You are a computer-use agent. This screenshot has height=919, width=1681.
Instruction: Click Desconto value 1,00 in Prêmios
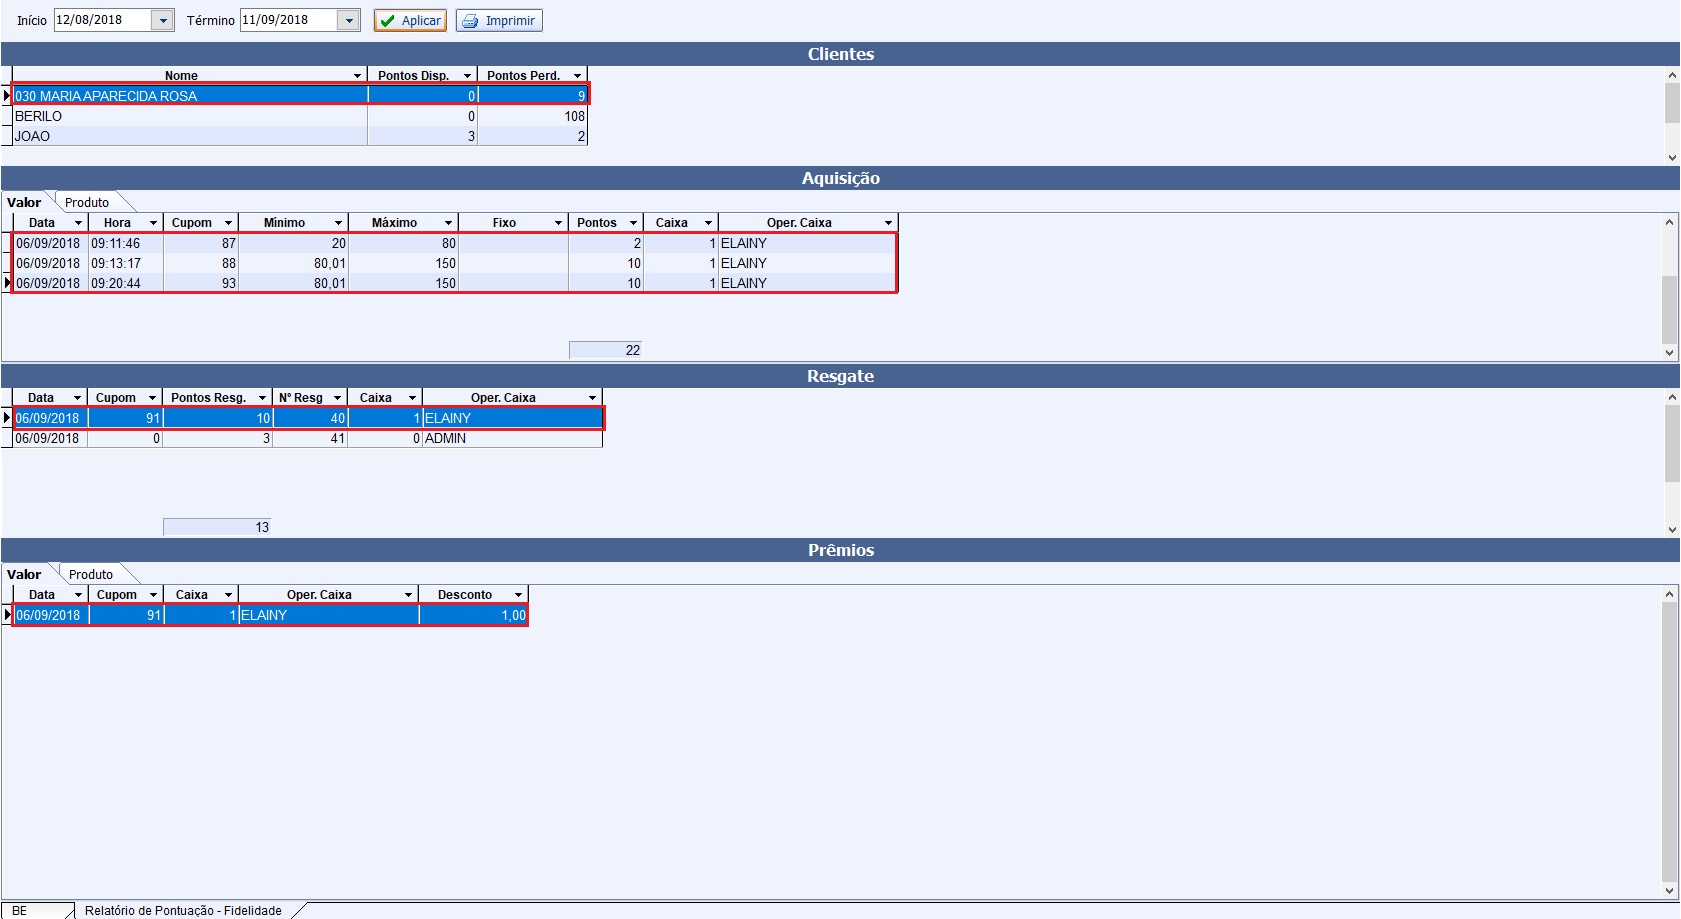coord(473,615)
